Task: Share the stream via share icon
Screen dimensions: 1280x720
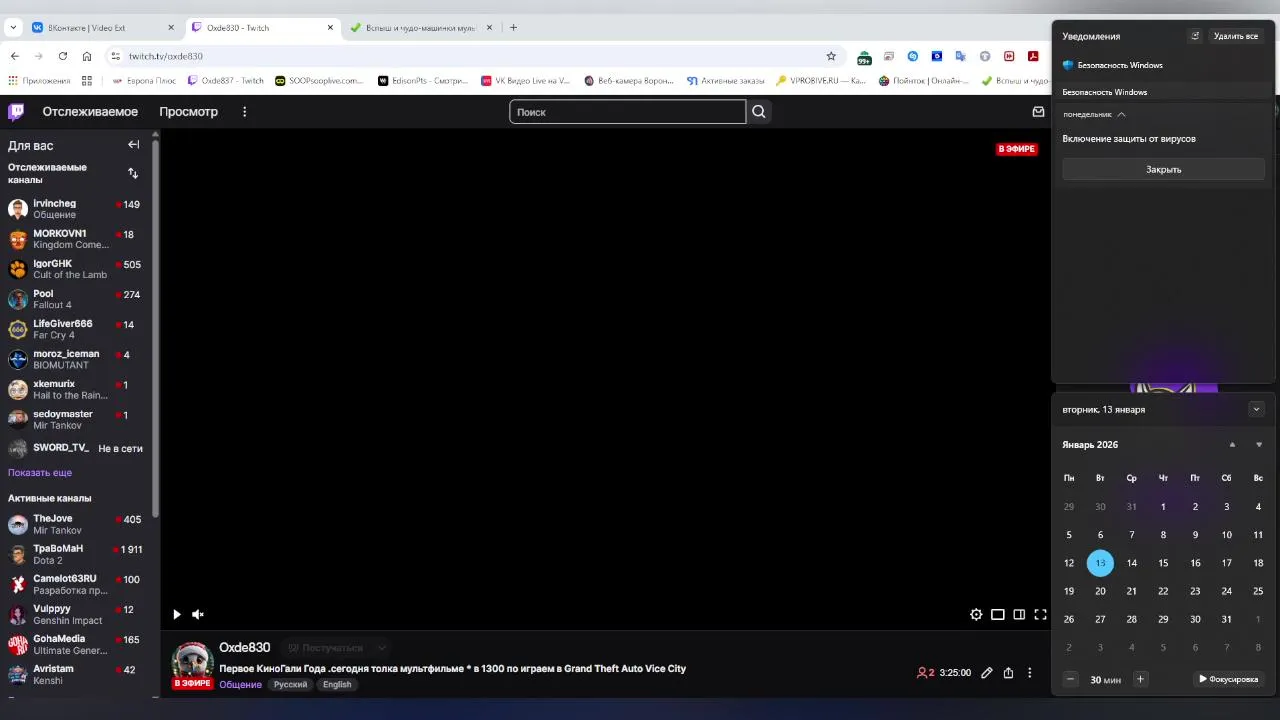Action: 1008,673
